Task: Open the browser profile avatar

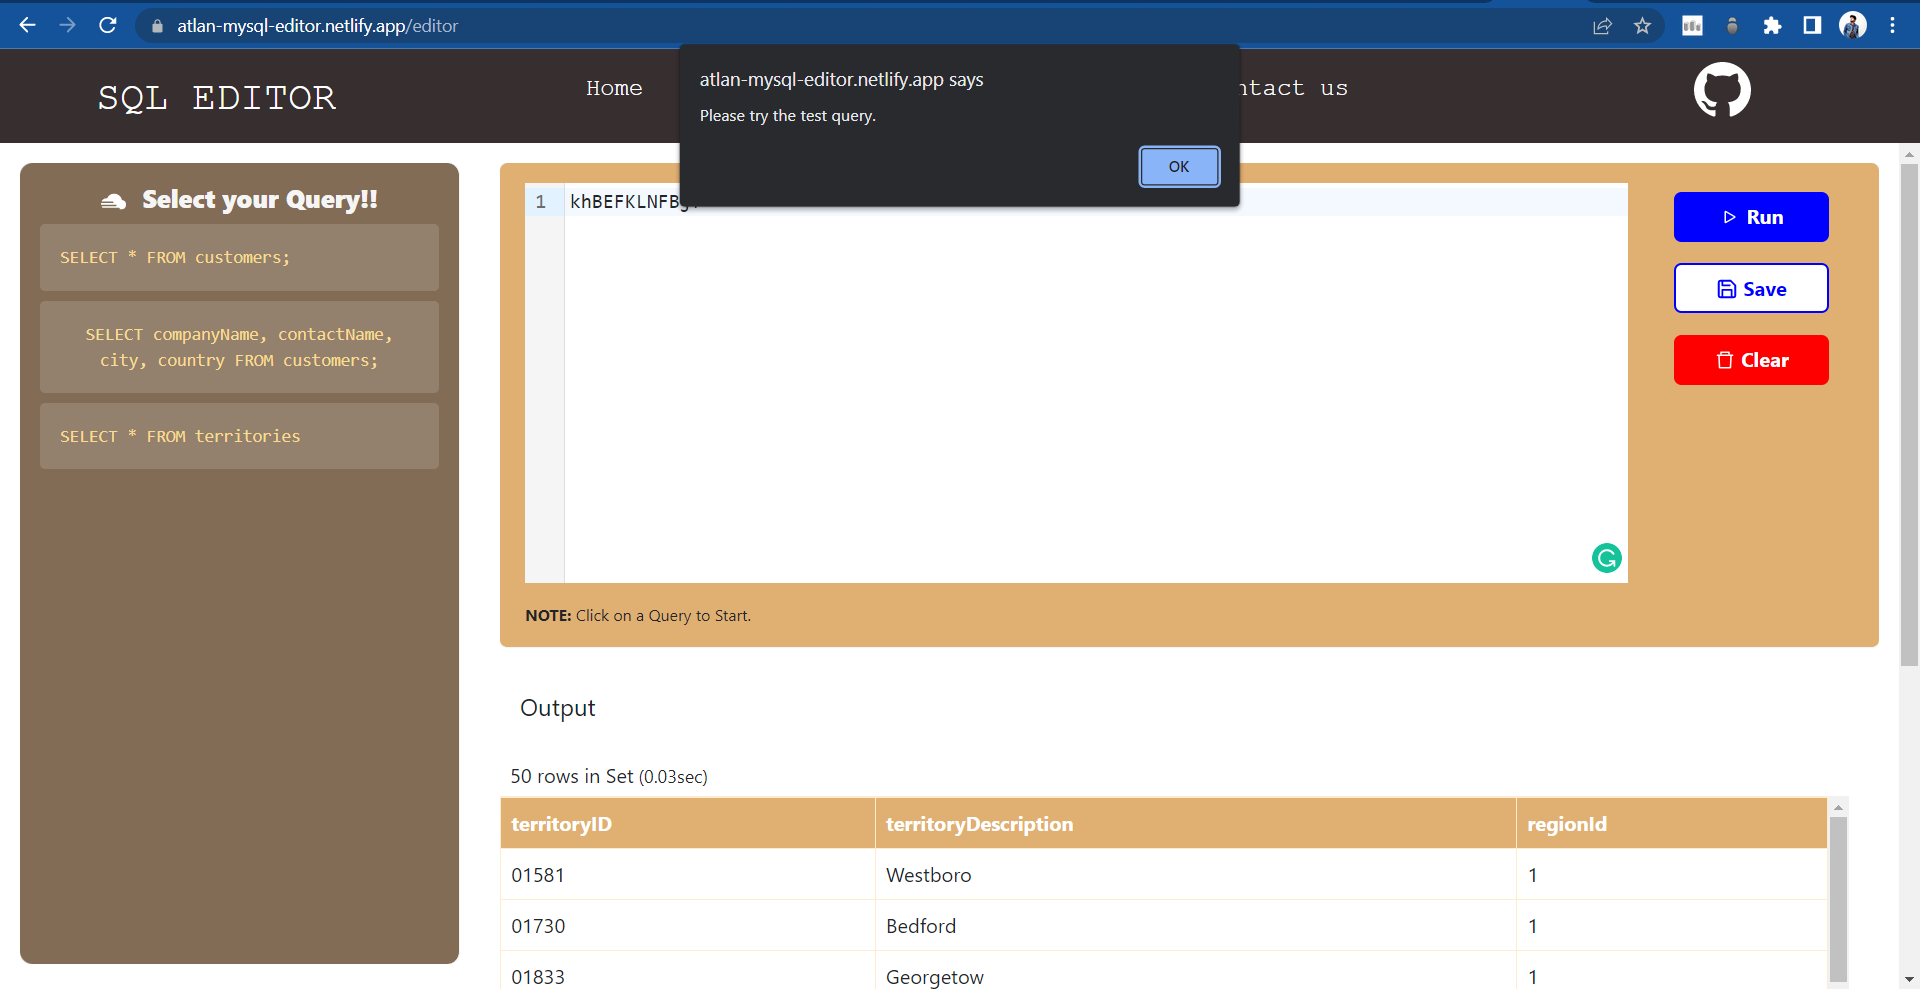Action: 1853,25
